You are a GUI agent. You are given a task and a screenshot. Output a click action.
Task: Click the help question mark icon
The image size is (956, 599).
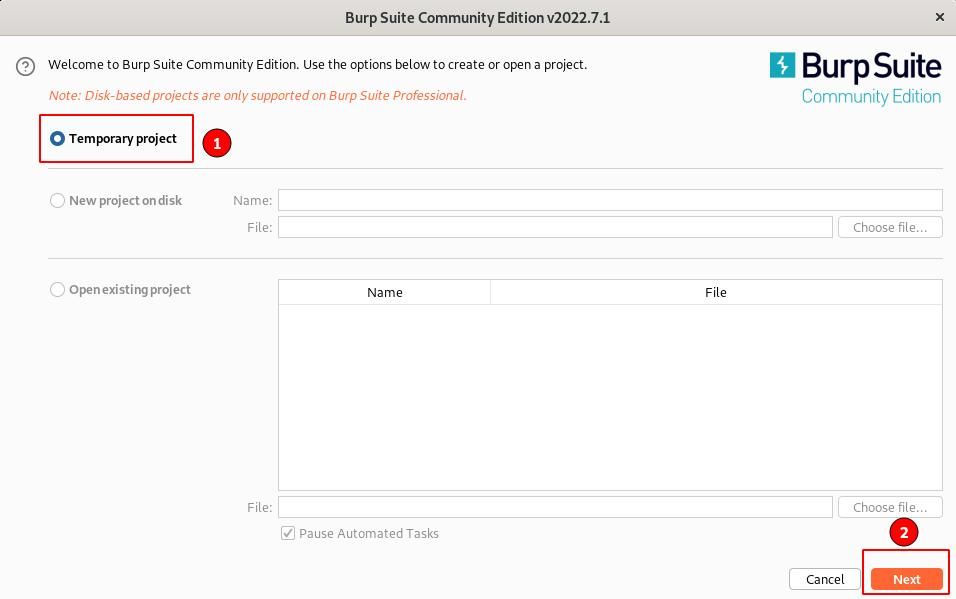tap(26, 66)
